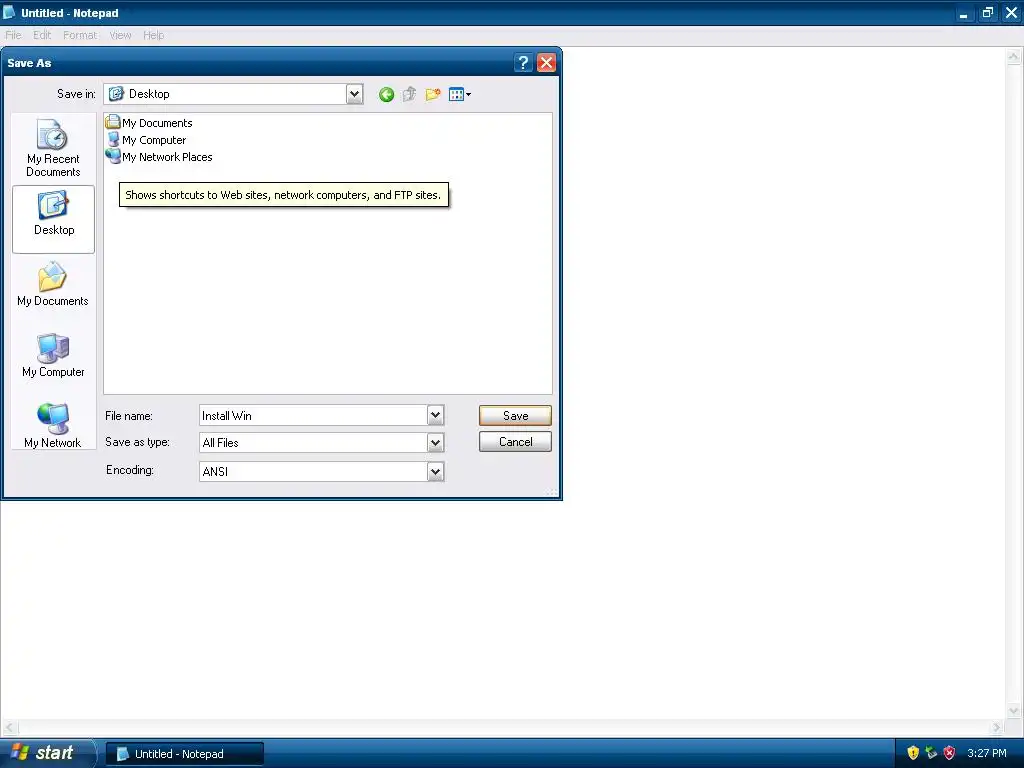Open the File menu in Notepad

point(13,35)
